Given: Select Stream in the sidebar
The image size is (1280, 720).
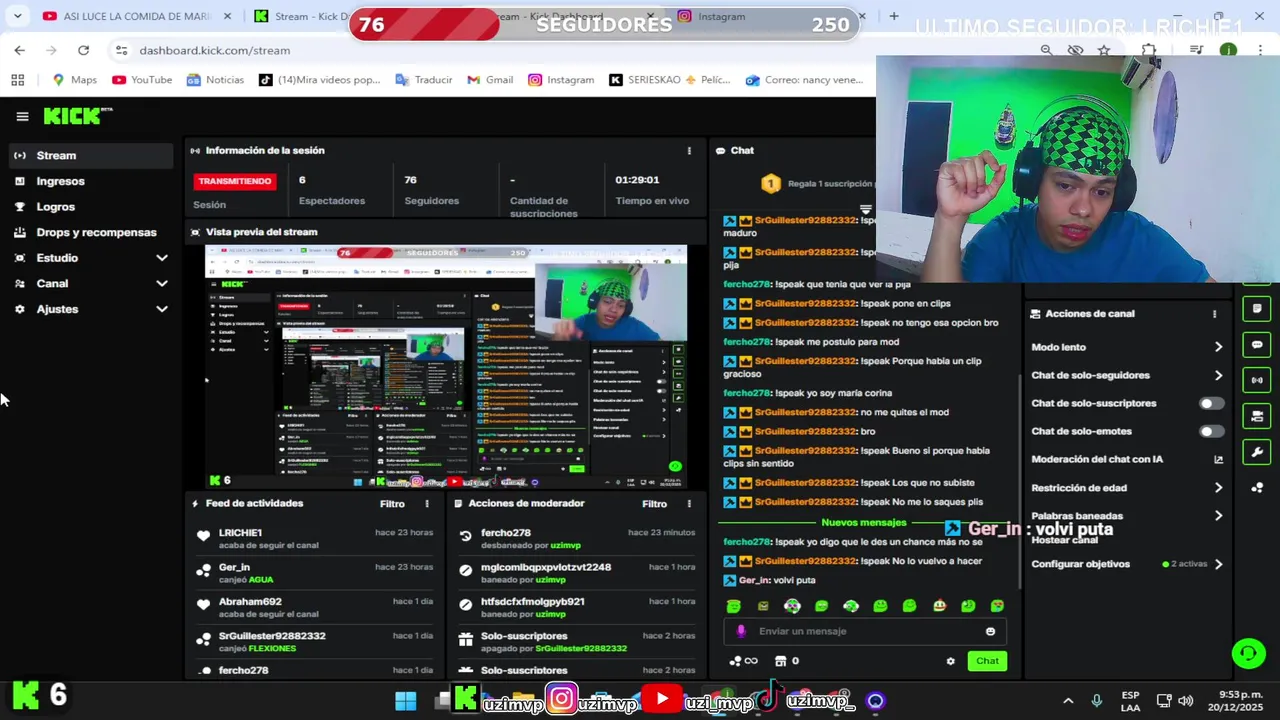Looking at the screenshot, I should (91, 156).
